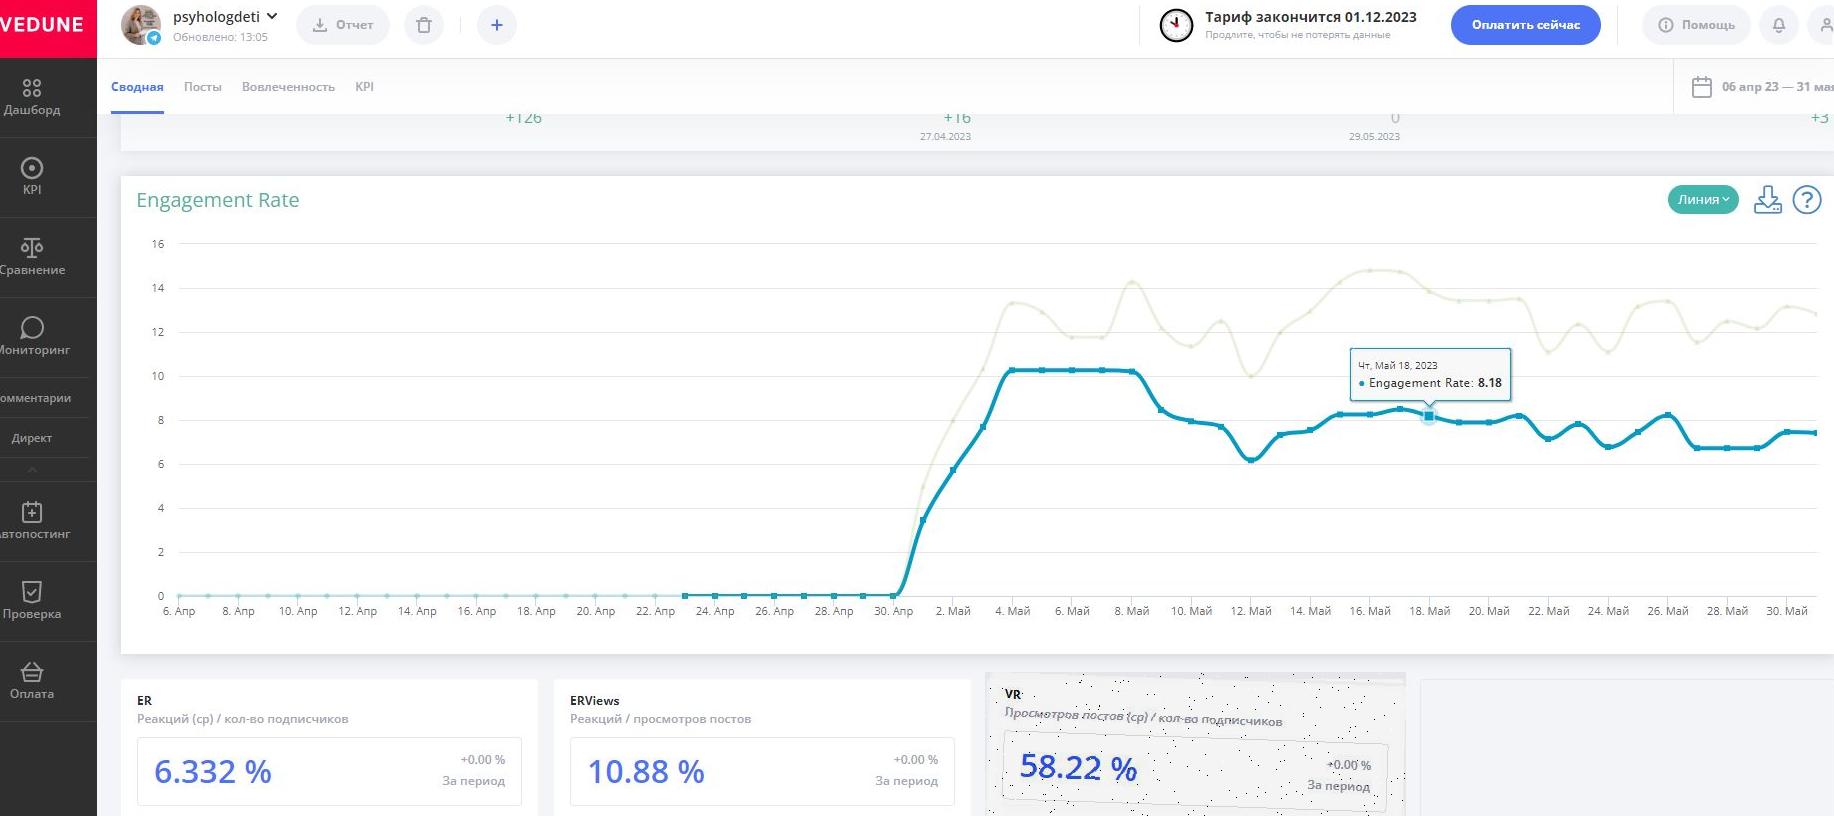The height and width of the screenshot is (816, 1834).
Task: Click the Оплатить сейчас button
Action: 1526,25
